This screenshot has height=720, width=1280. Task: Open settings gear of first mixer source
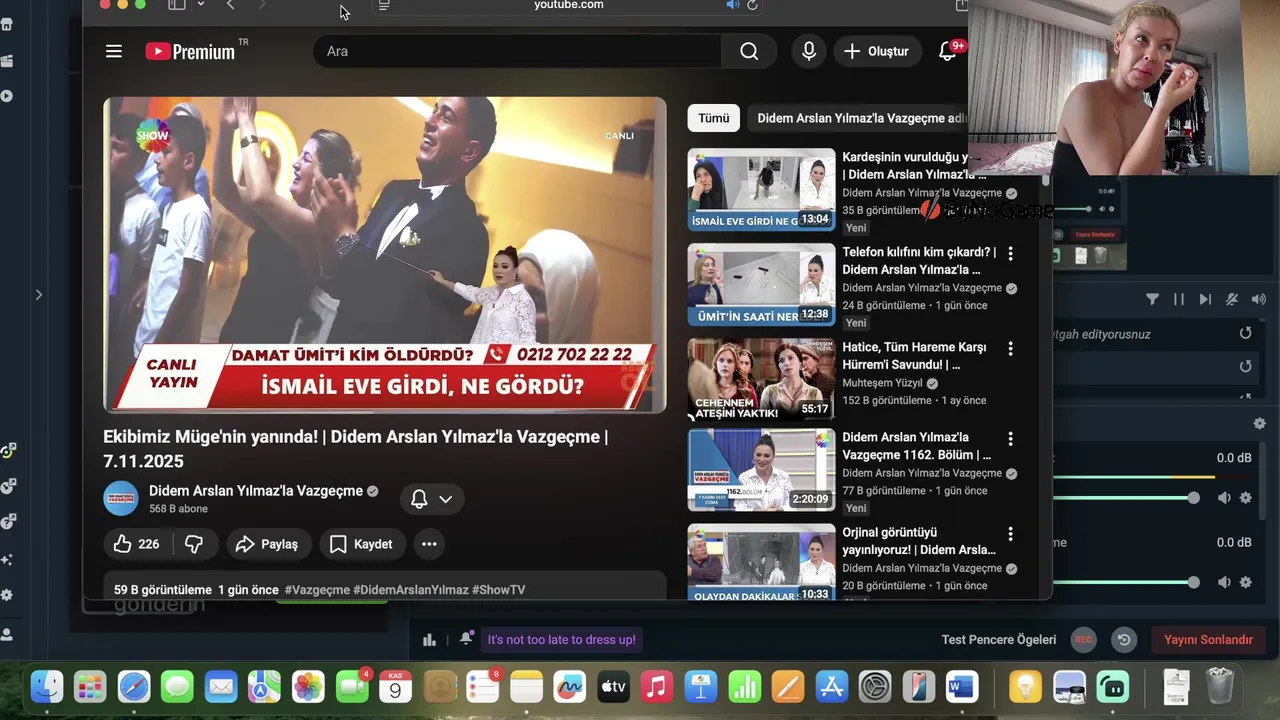(1246, 498)
